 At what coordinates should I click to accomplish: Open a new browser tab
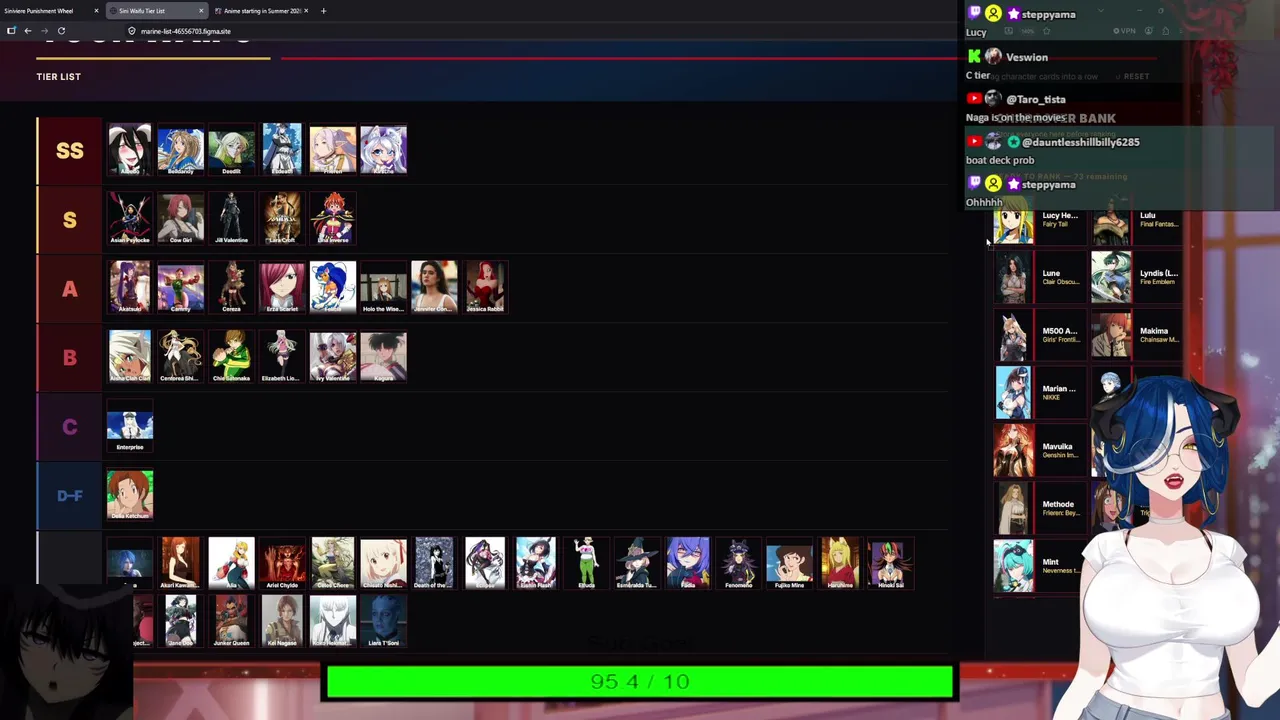point(323,11)
